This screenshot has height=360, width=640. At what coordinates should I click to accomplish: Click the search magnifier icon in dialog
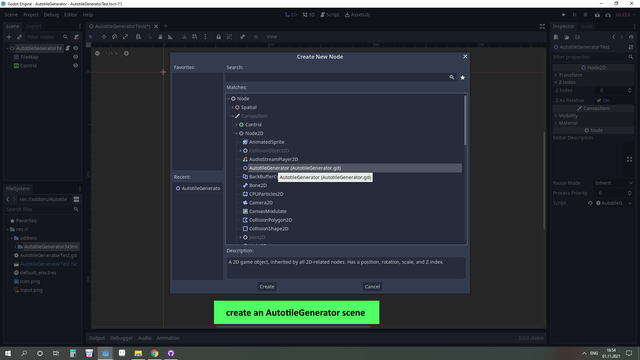click(x=451, y=77)
